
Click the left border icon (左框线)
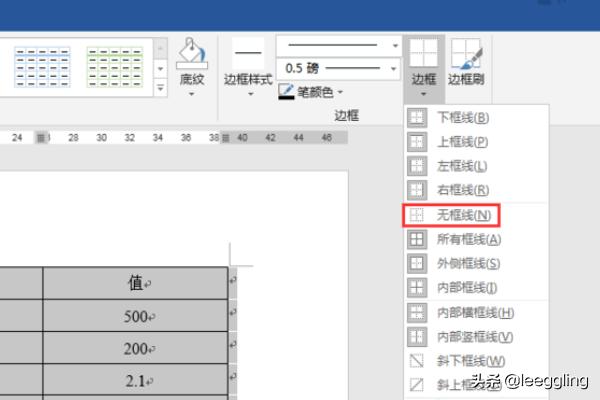(x=417, y=166)
